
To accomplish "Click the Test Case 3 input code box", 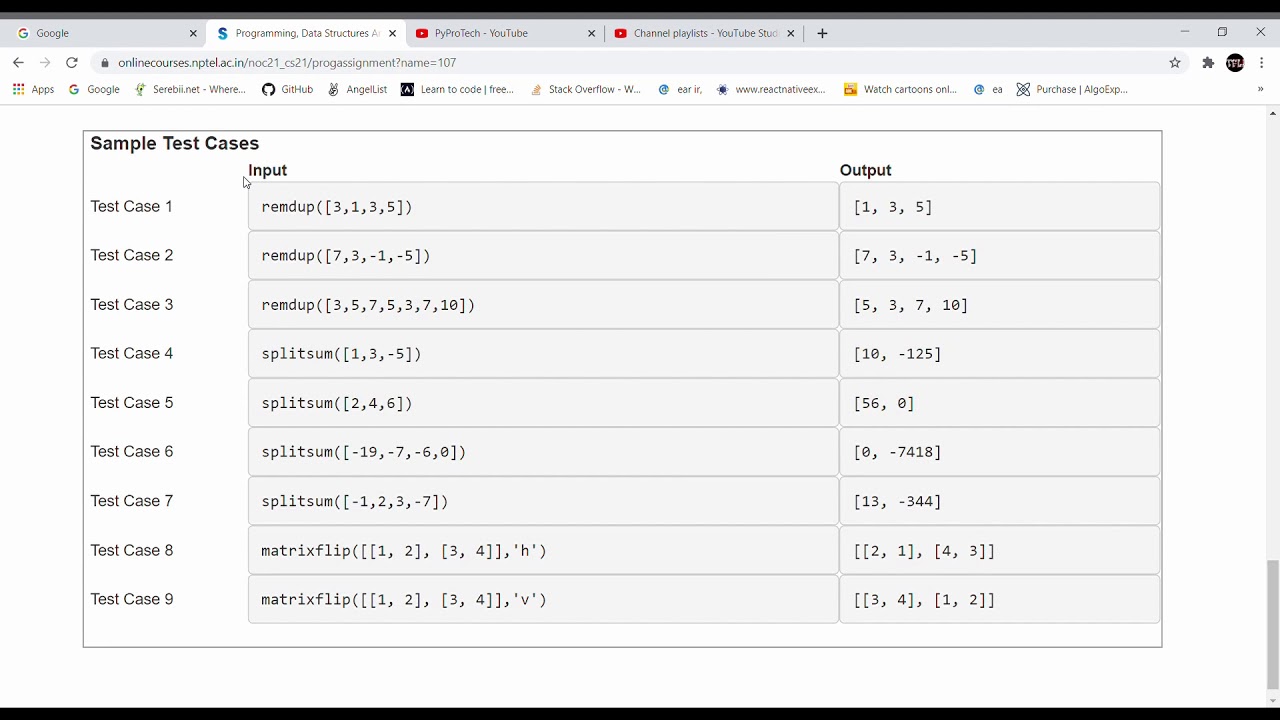I will coord(543,305).
